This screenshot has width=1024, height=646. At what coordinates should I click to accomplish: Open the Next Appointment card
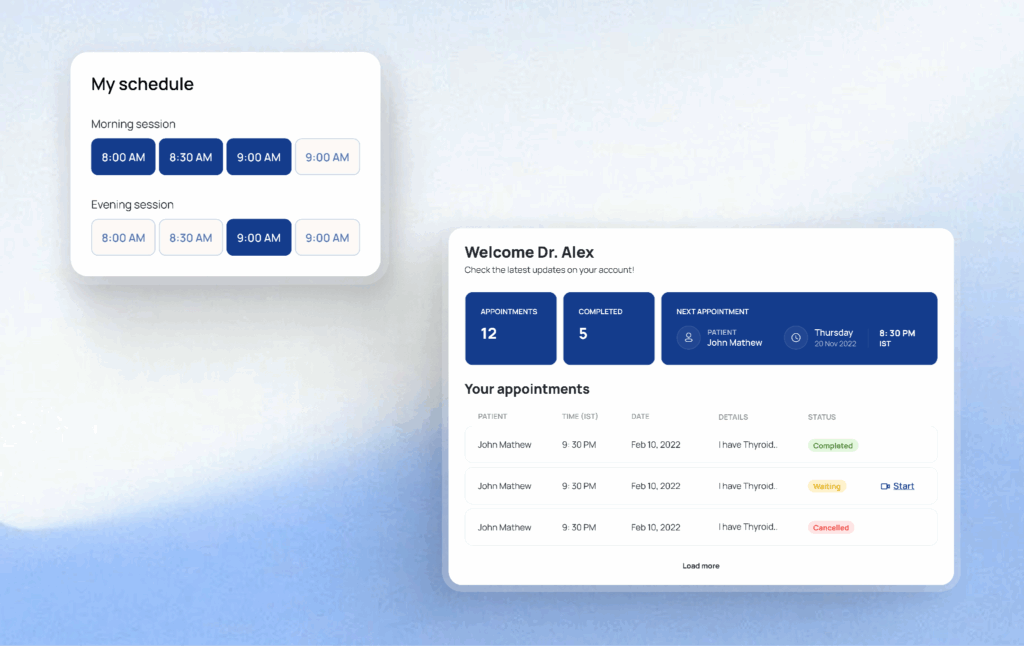(799, 328)
